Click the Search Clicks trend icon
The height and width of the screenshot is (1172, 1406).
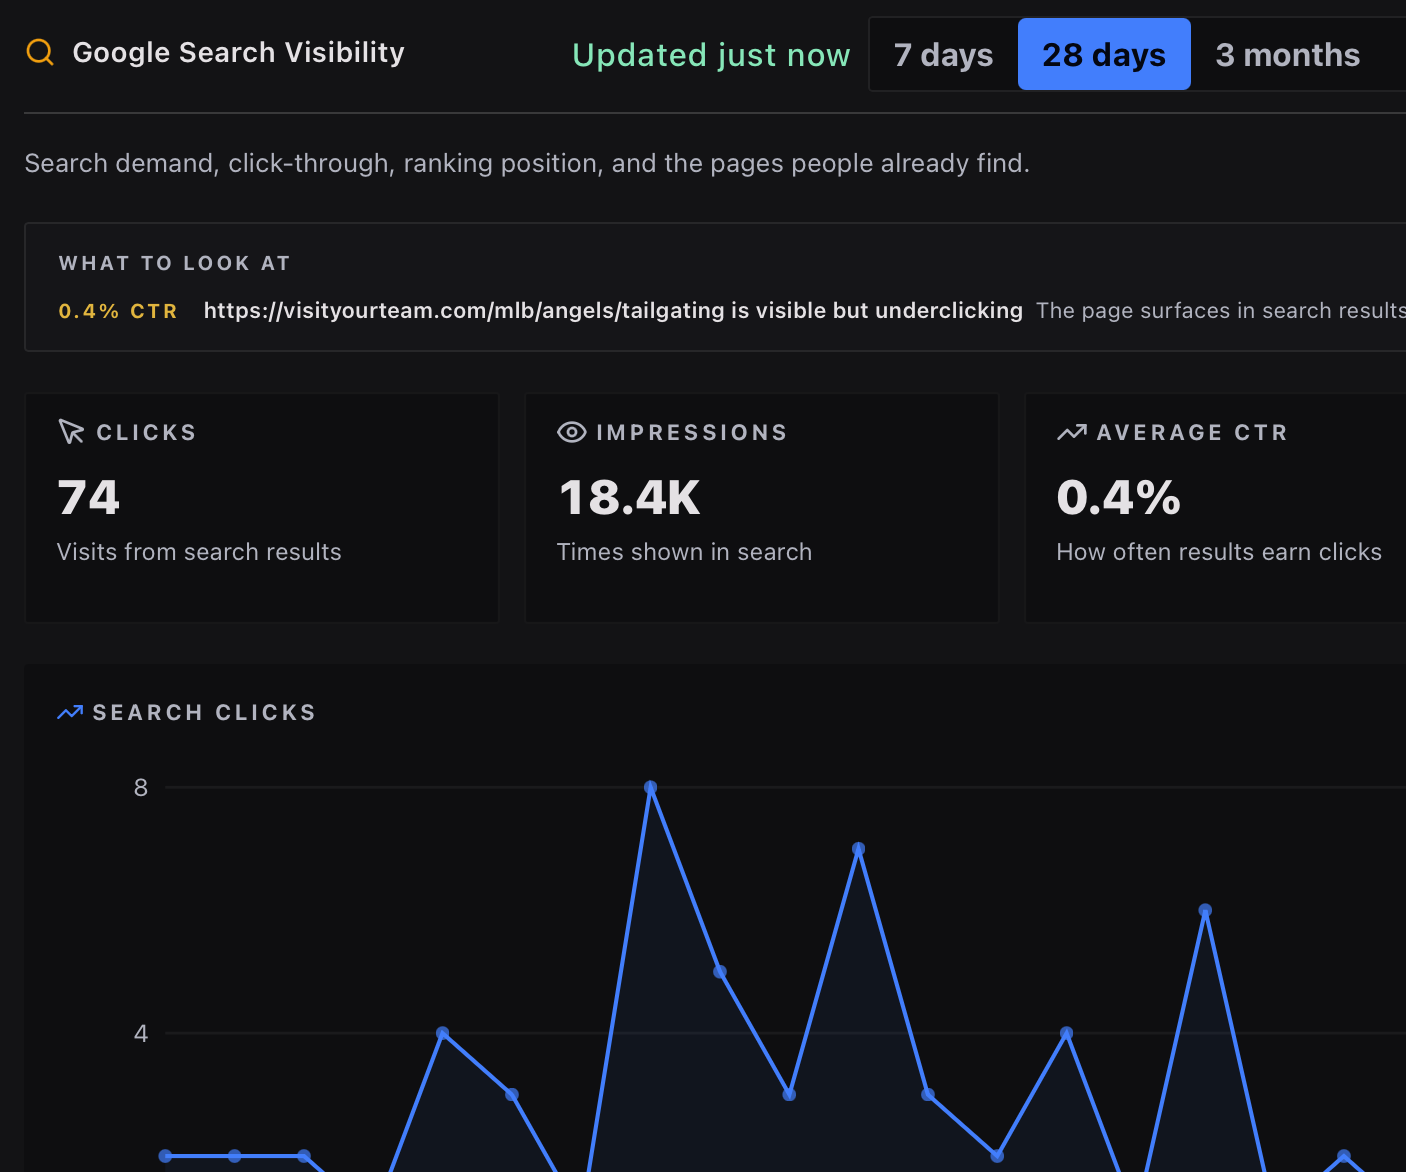(70, 712)
